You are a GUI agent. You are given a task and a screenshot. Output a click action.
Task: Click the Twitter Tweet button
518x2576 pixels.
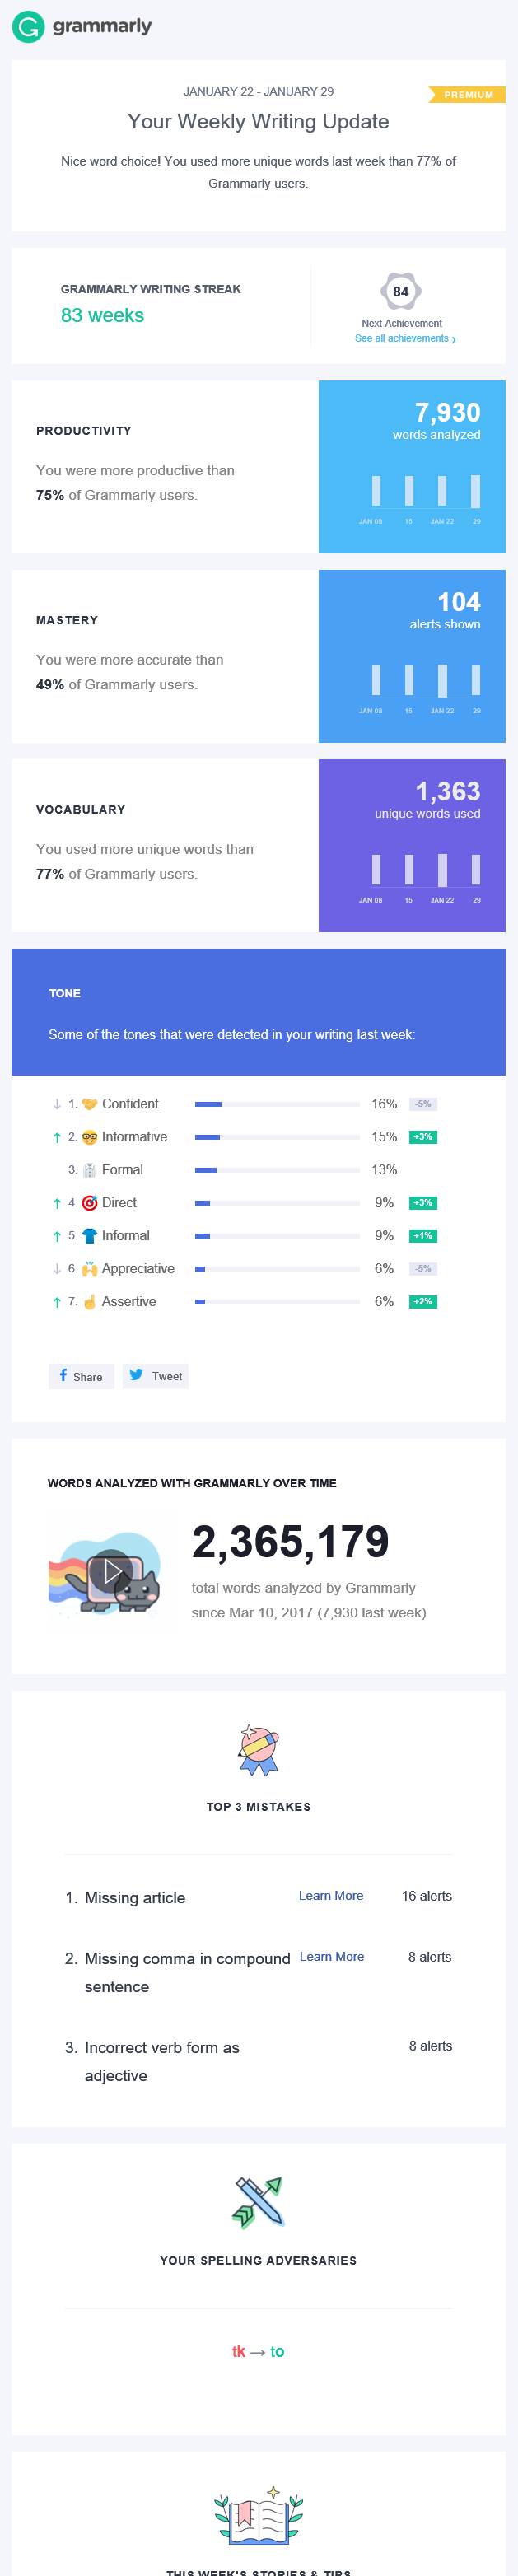point(155,1376)
